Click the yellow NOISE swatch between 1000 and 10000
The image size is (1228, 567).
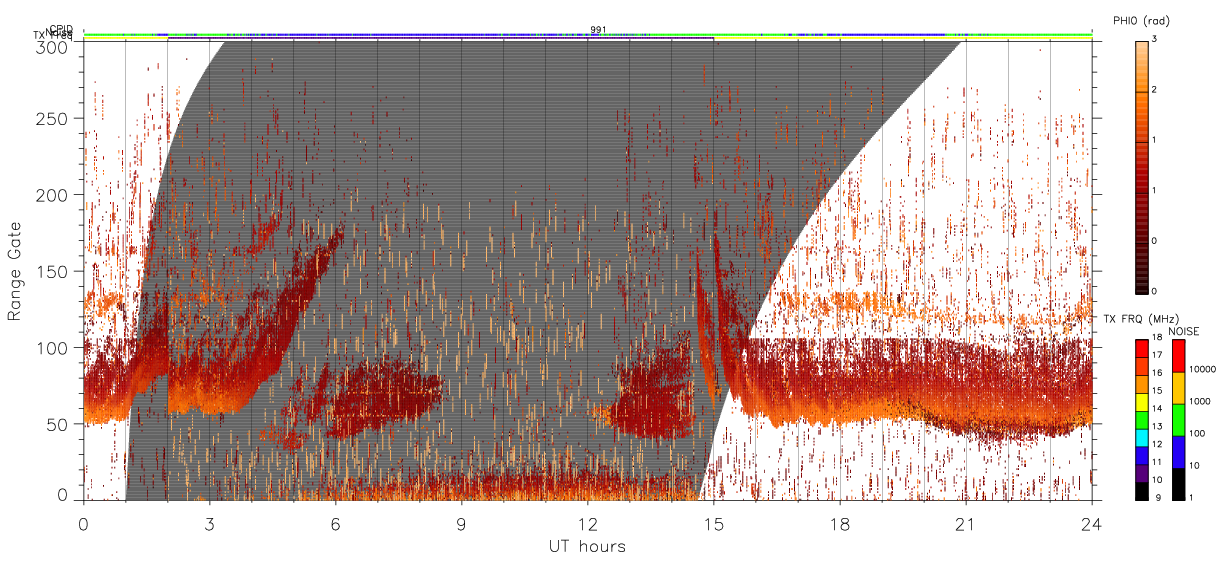pyautogui.click(x=1179, y=388)
